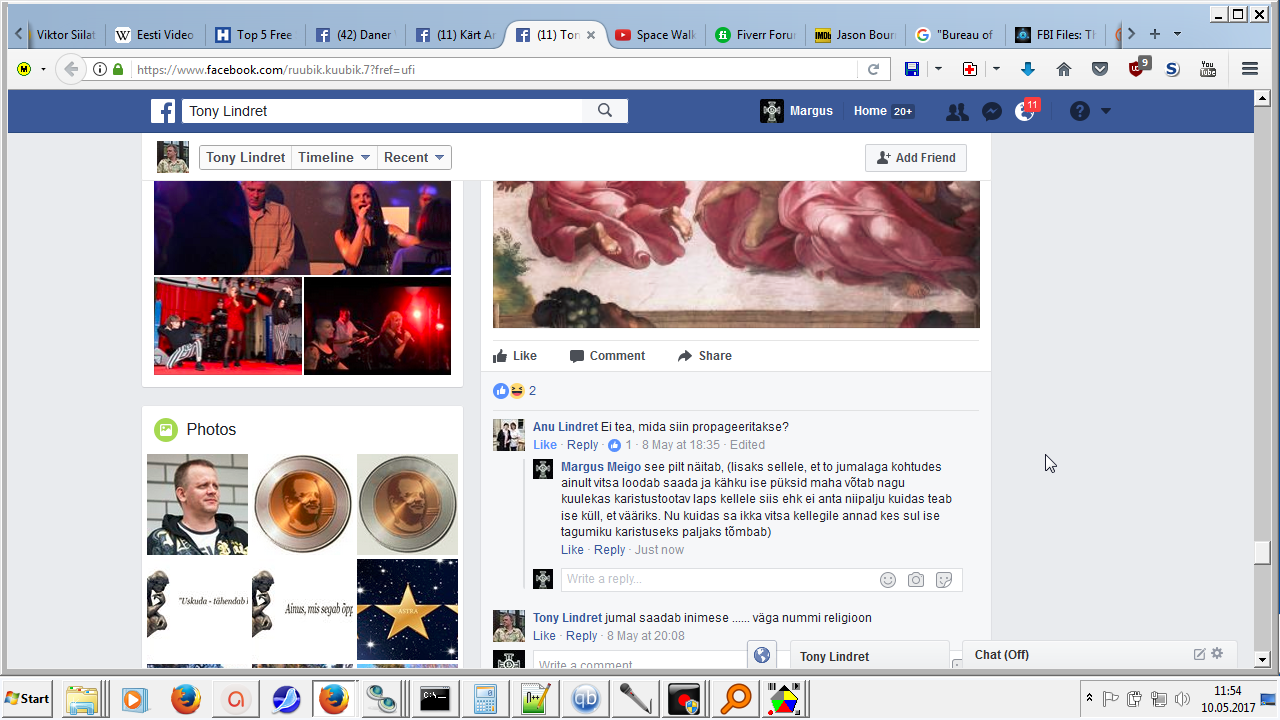Image resolution: width=1280 pixels, height=720 pixels.
Task: Close the active Facebook tab
Action: pos(590,35)
